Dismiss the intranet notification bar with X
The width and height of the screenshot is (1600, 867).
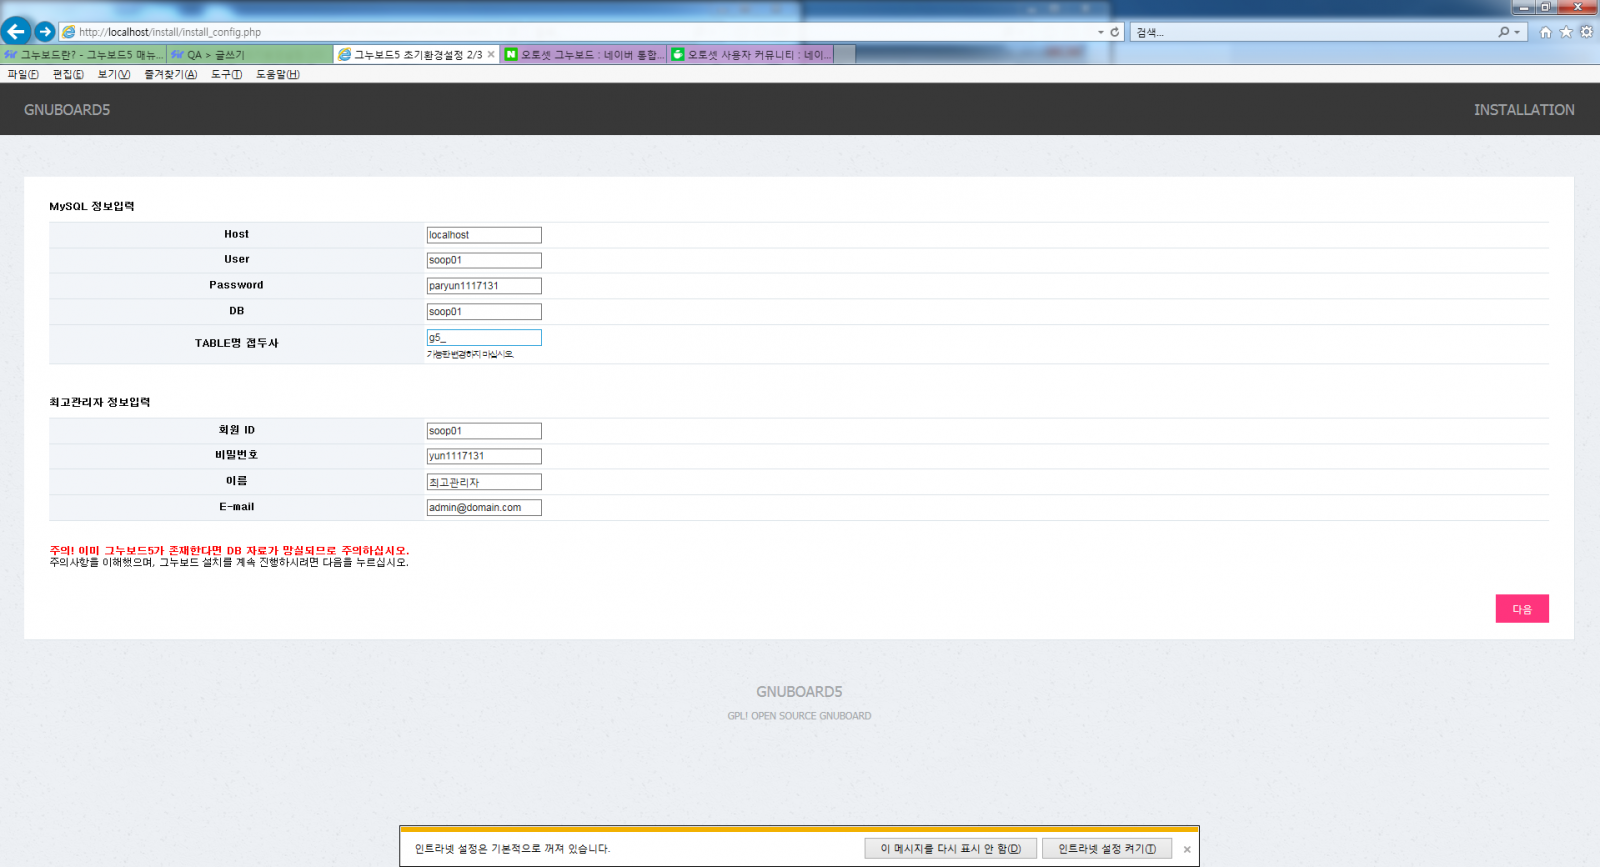click(1187, 849)
